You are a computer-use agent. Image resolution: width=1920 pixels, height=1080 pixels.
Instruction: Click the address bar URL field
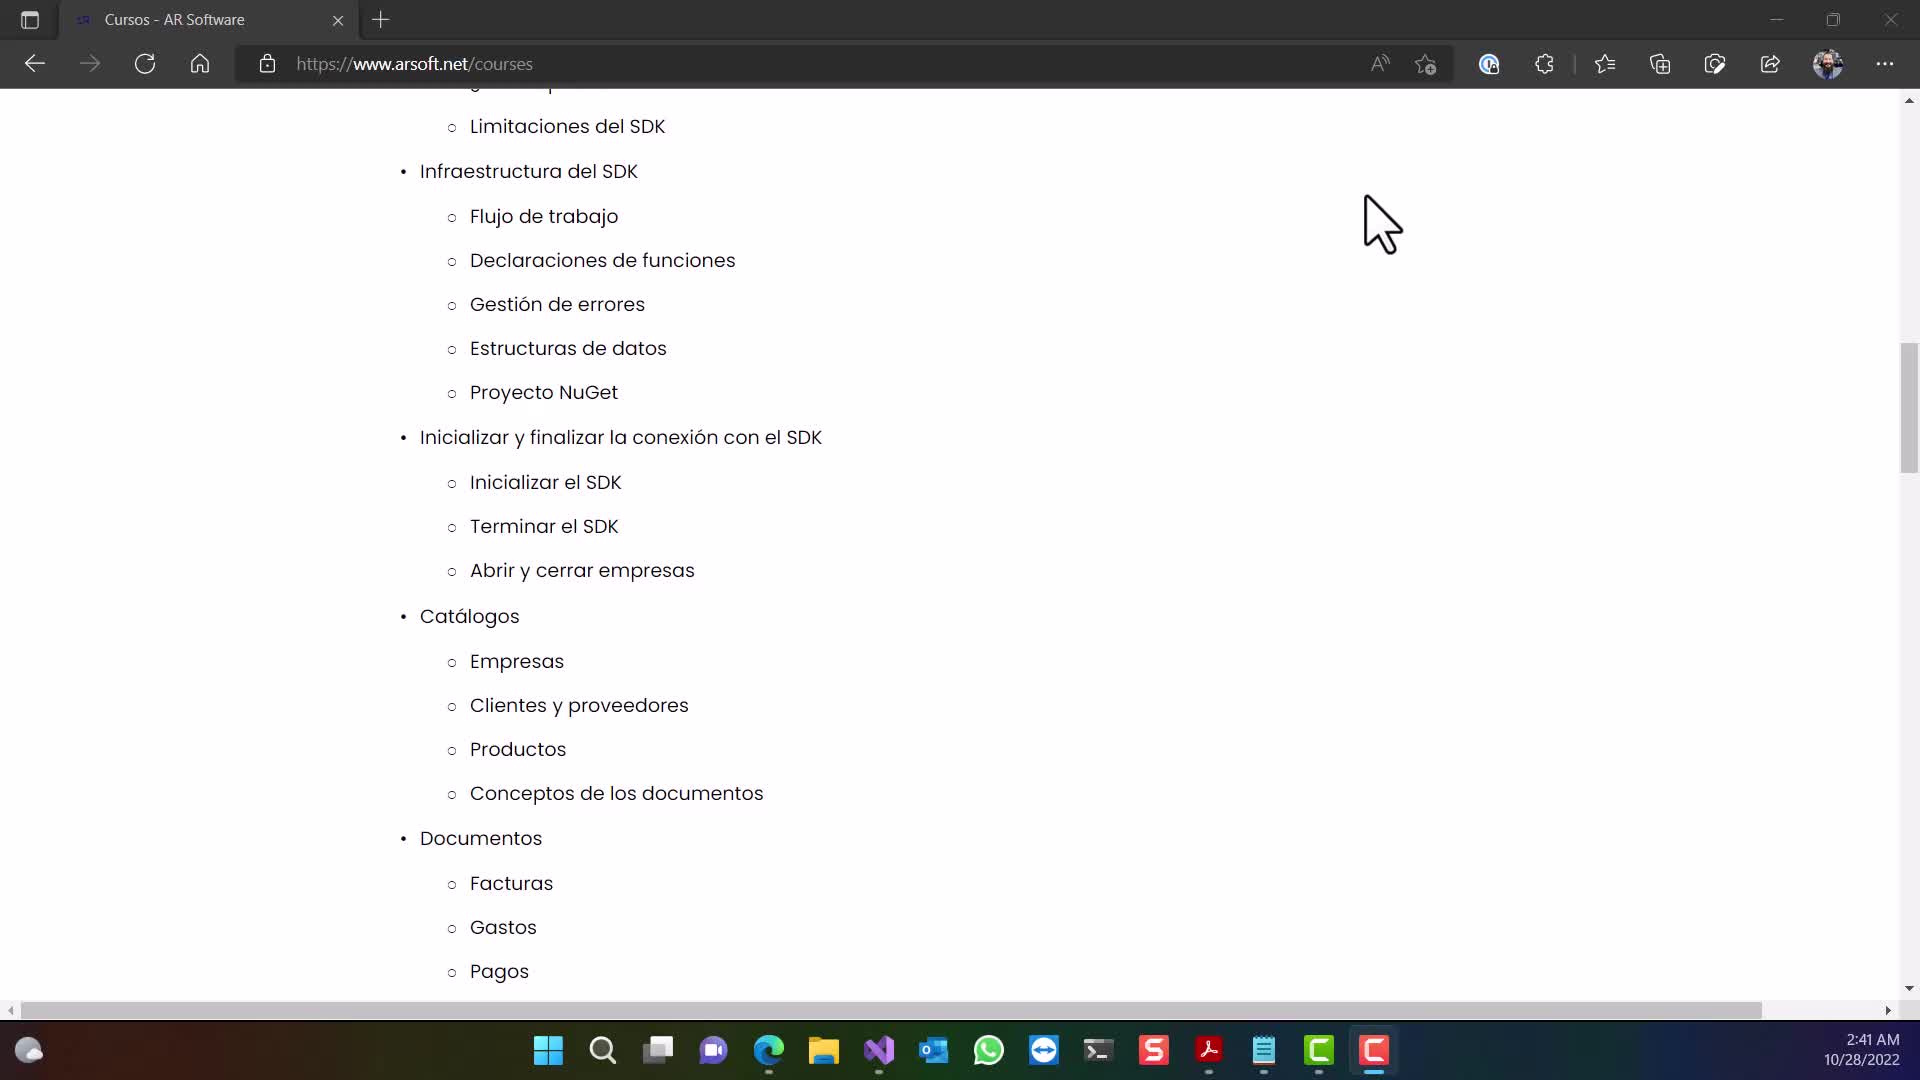(x=800, y=64)
